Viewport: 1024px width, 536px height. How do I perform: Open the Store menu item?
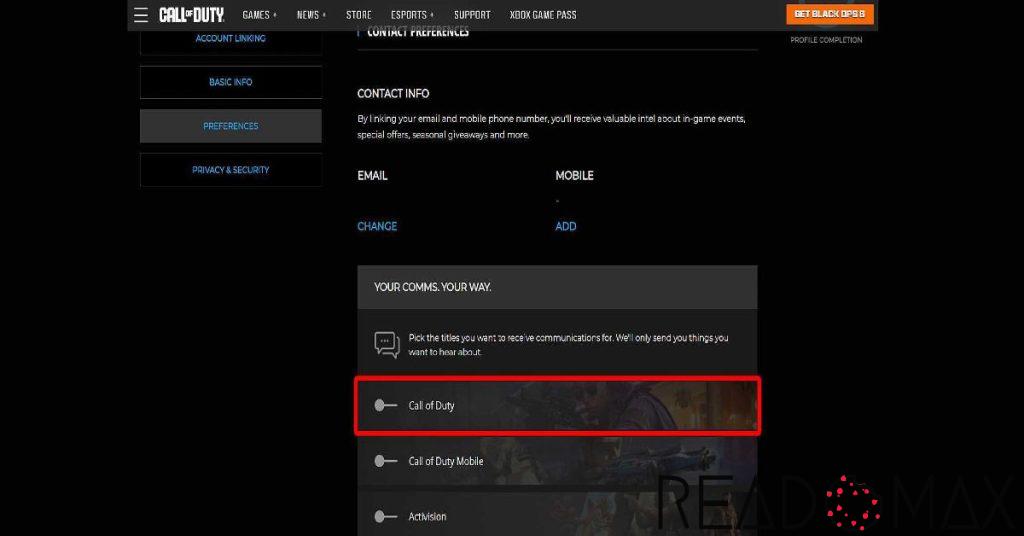pyautogui.click(x=358, y=15)
